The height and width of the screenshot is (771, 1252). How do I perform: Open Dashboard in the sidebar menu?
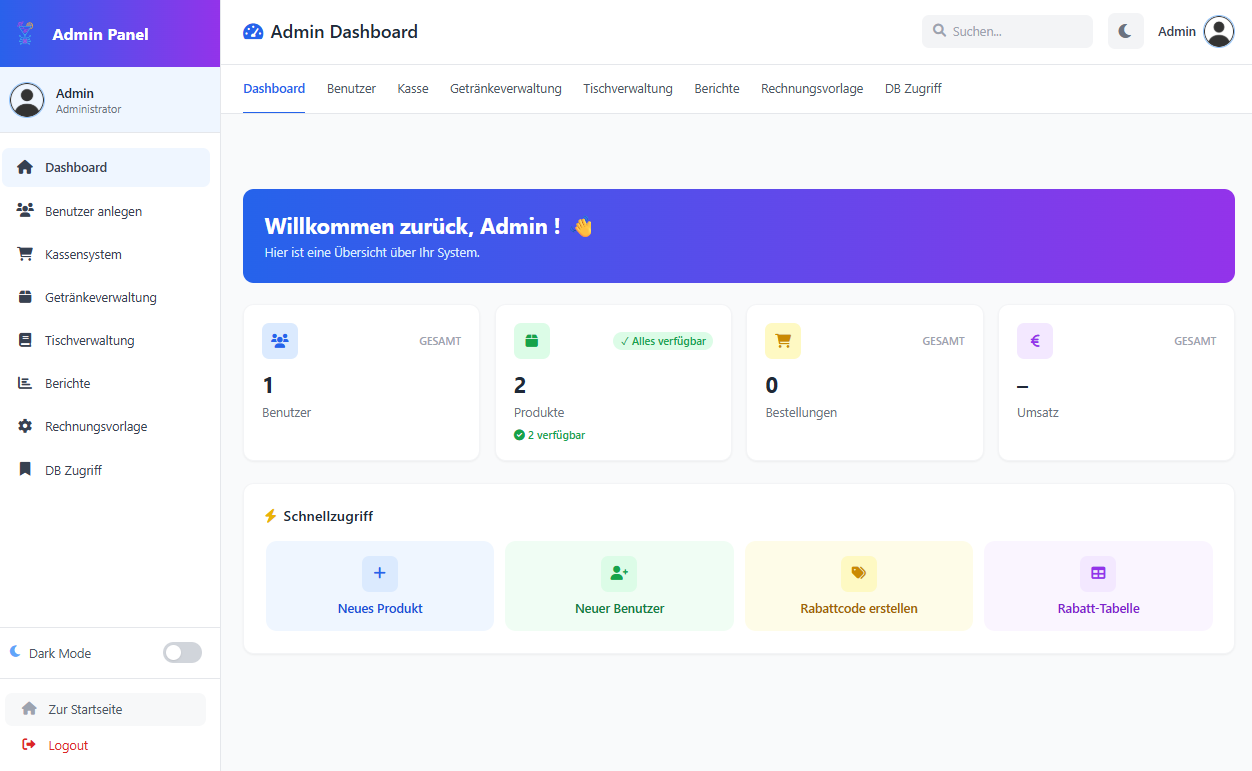[x=106, y=167]
